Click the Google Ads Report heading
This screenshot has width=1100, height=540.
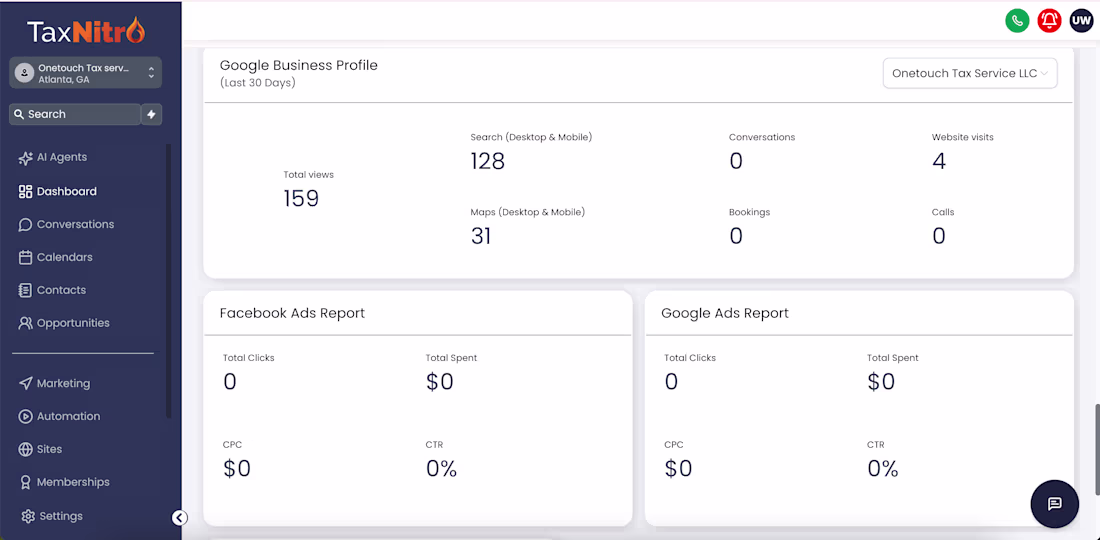pos(725,313)
